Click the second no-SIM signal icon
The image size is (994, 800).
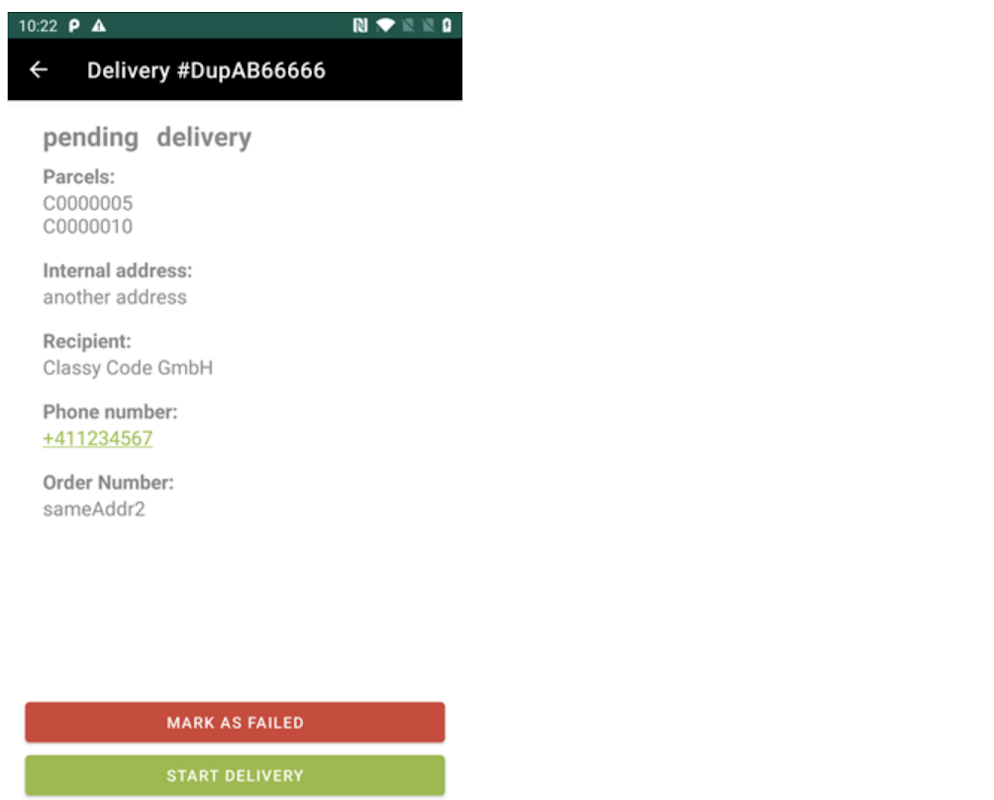[x=429, y=25]
